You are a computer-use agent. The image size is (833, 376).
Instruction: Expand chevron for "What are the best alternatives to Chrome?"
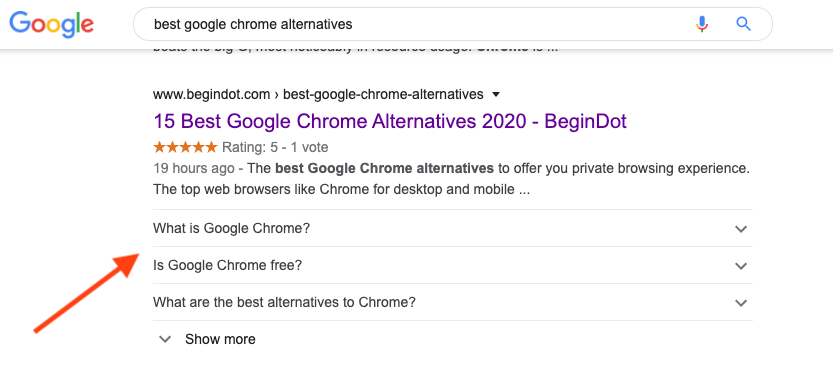[741, 303]
